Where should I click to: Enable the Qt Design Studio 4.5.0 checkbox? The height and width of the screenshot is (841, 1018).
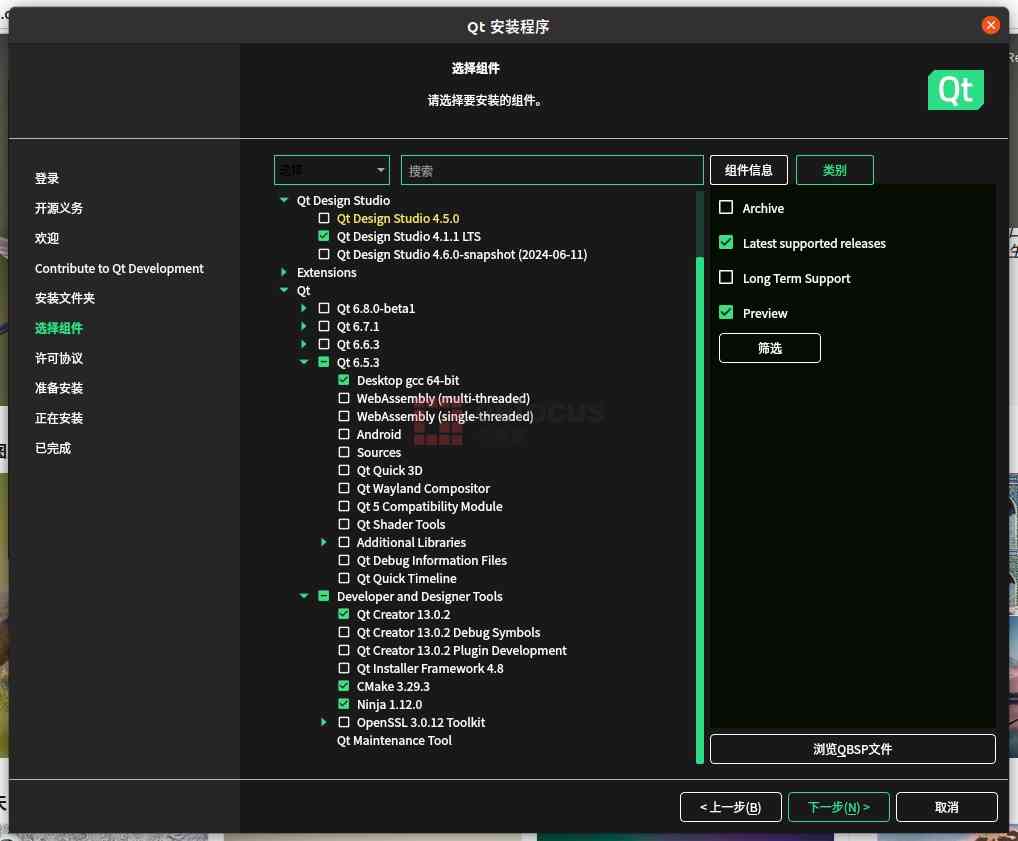coord(324,218)
